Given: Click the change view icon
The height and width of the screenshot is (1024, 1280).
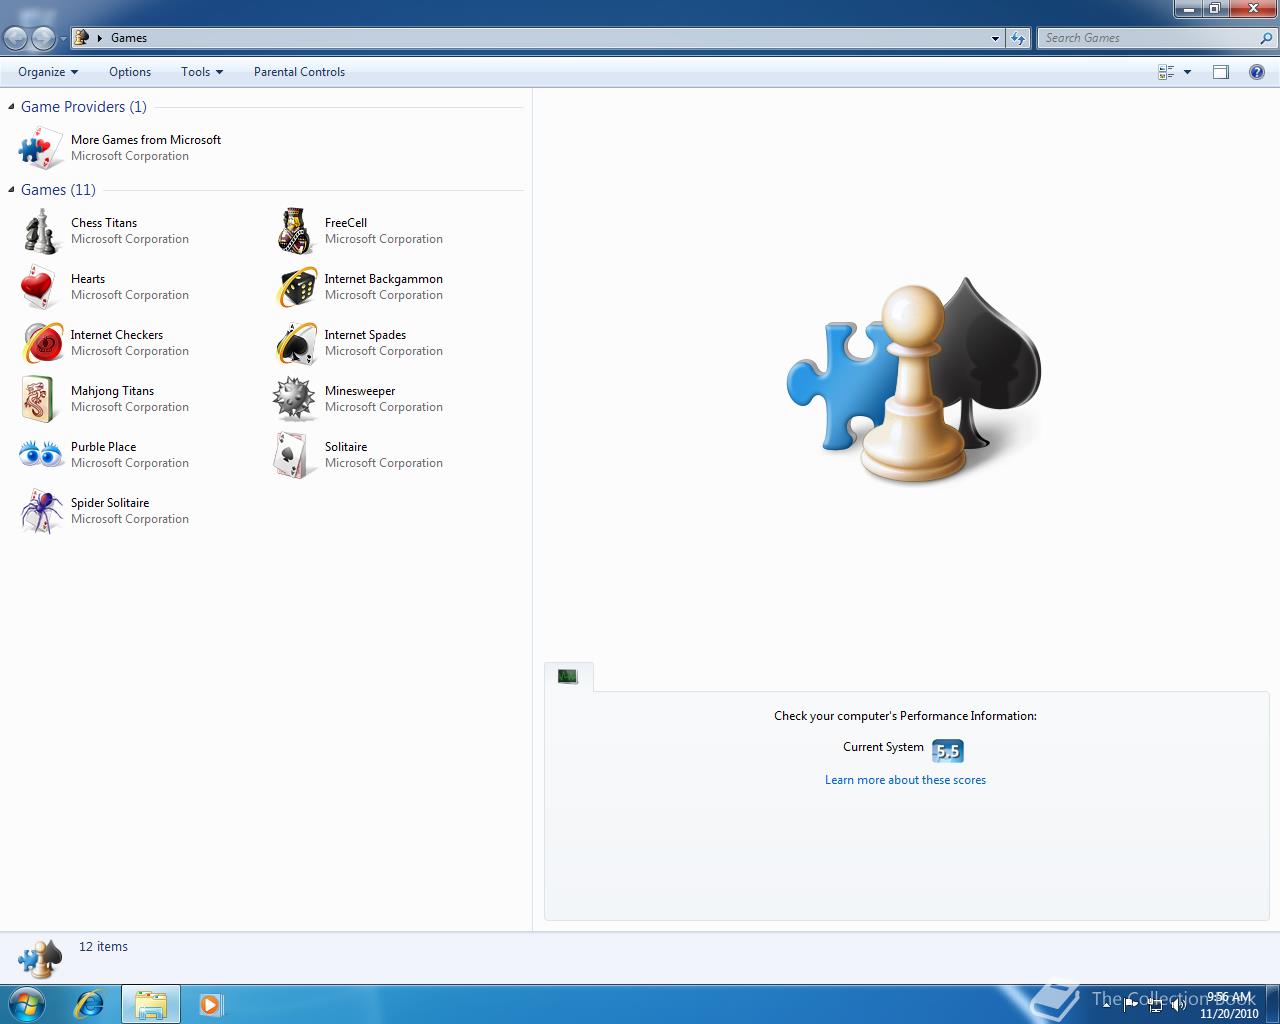Looking at the screenshot, I should click(x=1166, y=72).
